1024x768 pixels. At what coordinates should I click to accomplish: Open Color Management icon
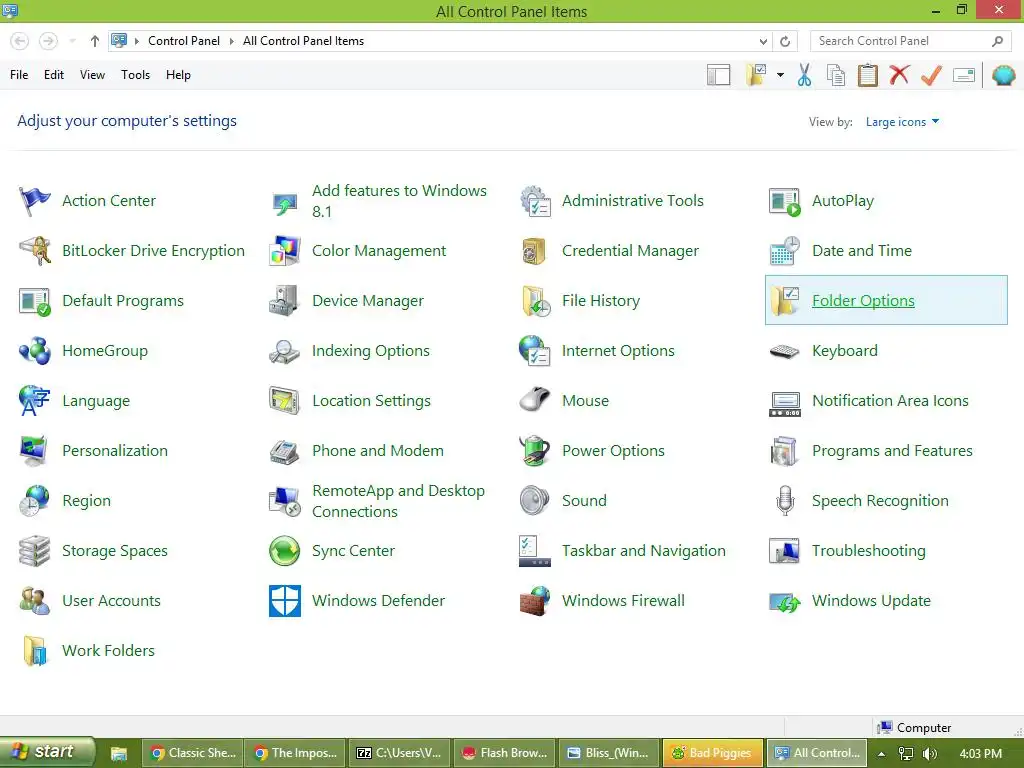(x=285, y=251)
